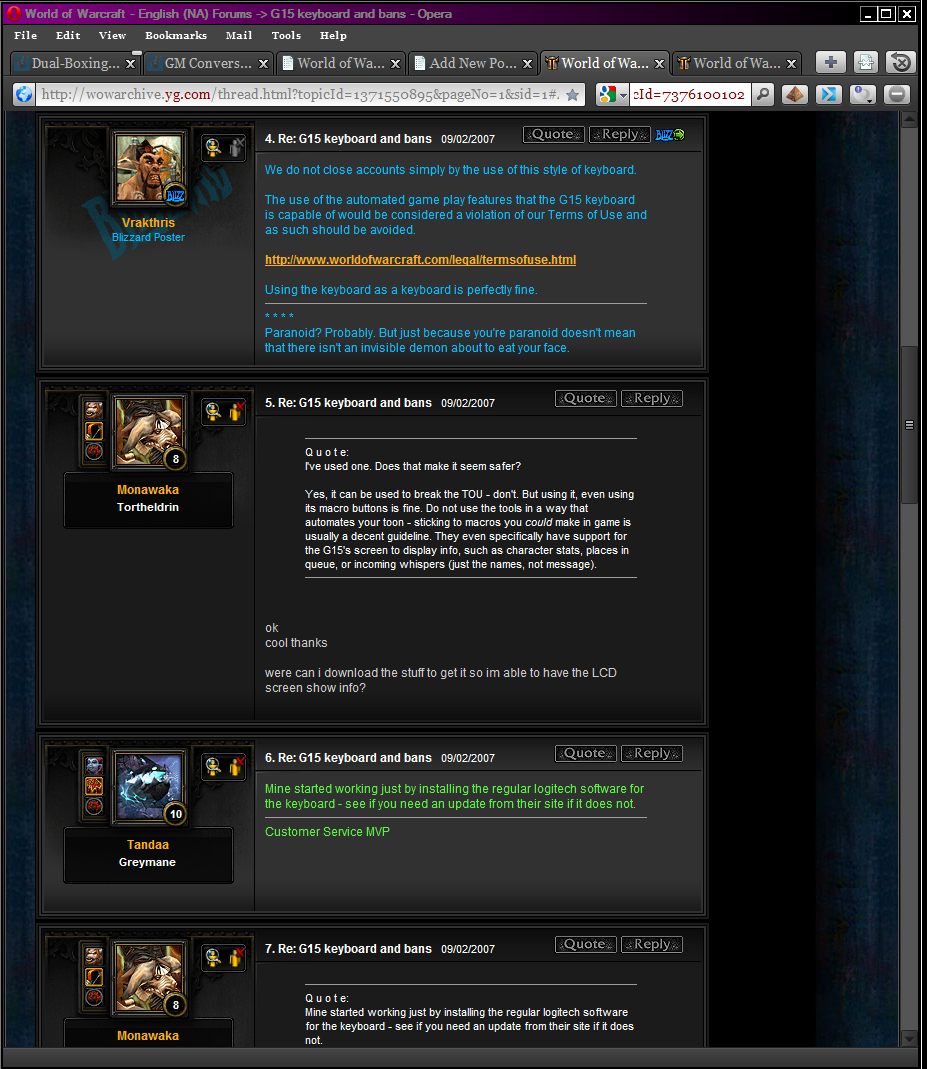Viewport: 927px width, 1069px height.
Task: Close the GM Convers... tab
Action: pos(263,64)
